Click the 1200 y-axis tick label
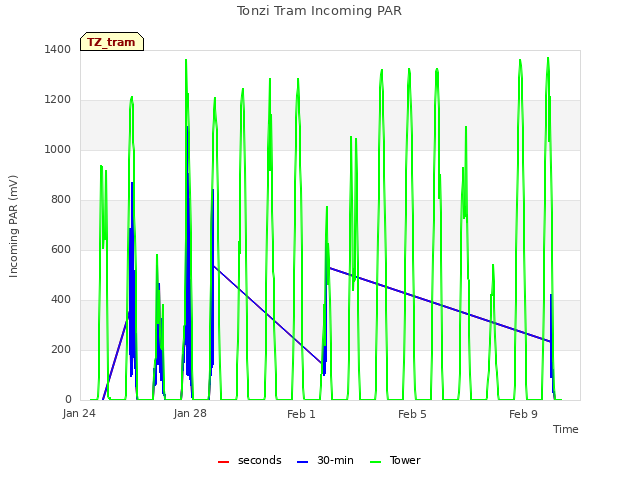This screenshot has width=640, height=480. (58, 100)
